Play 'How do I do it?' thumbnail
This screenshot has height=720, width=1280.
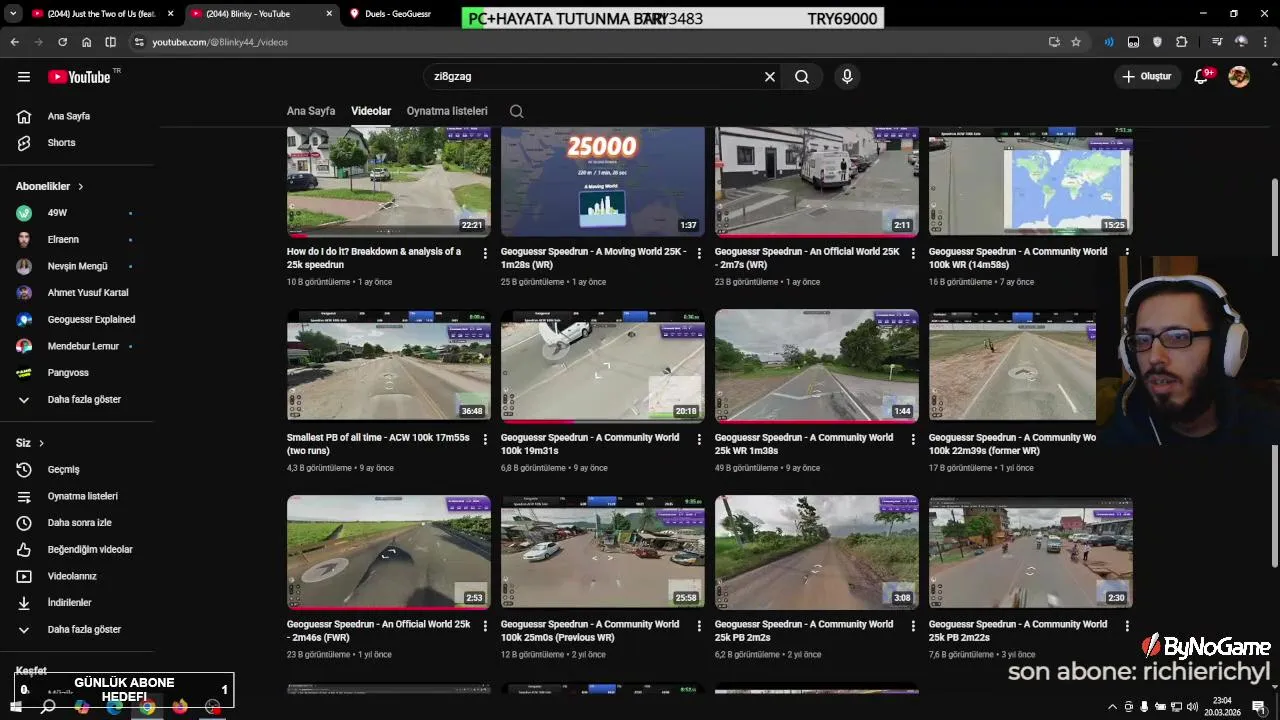point(389,181)
